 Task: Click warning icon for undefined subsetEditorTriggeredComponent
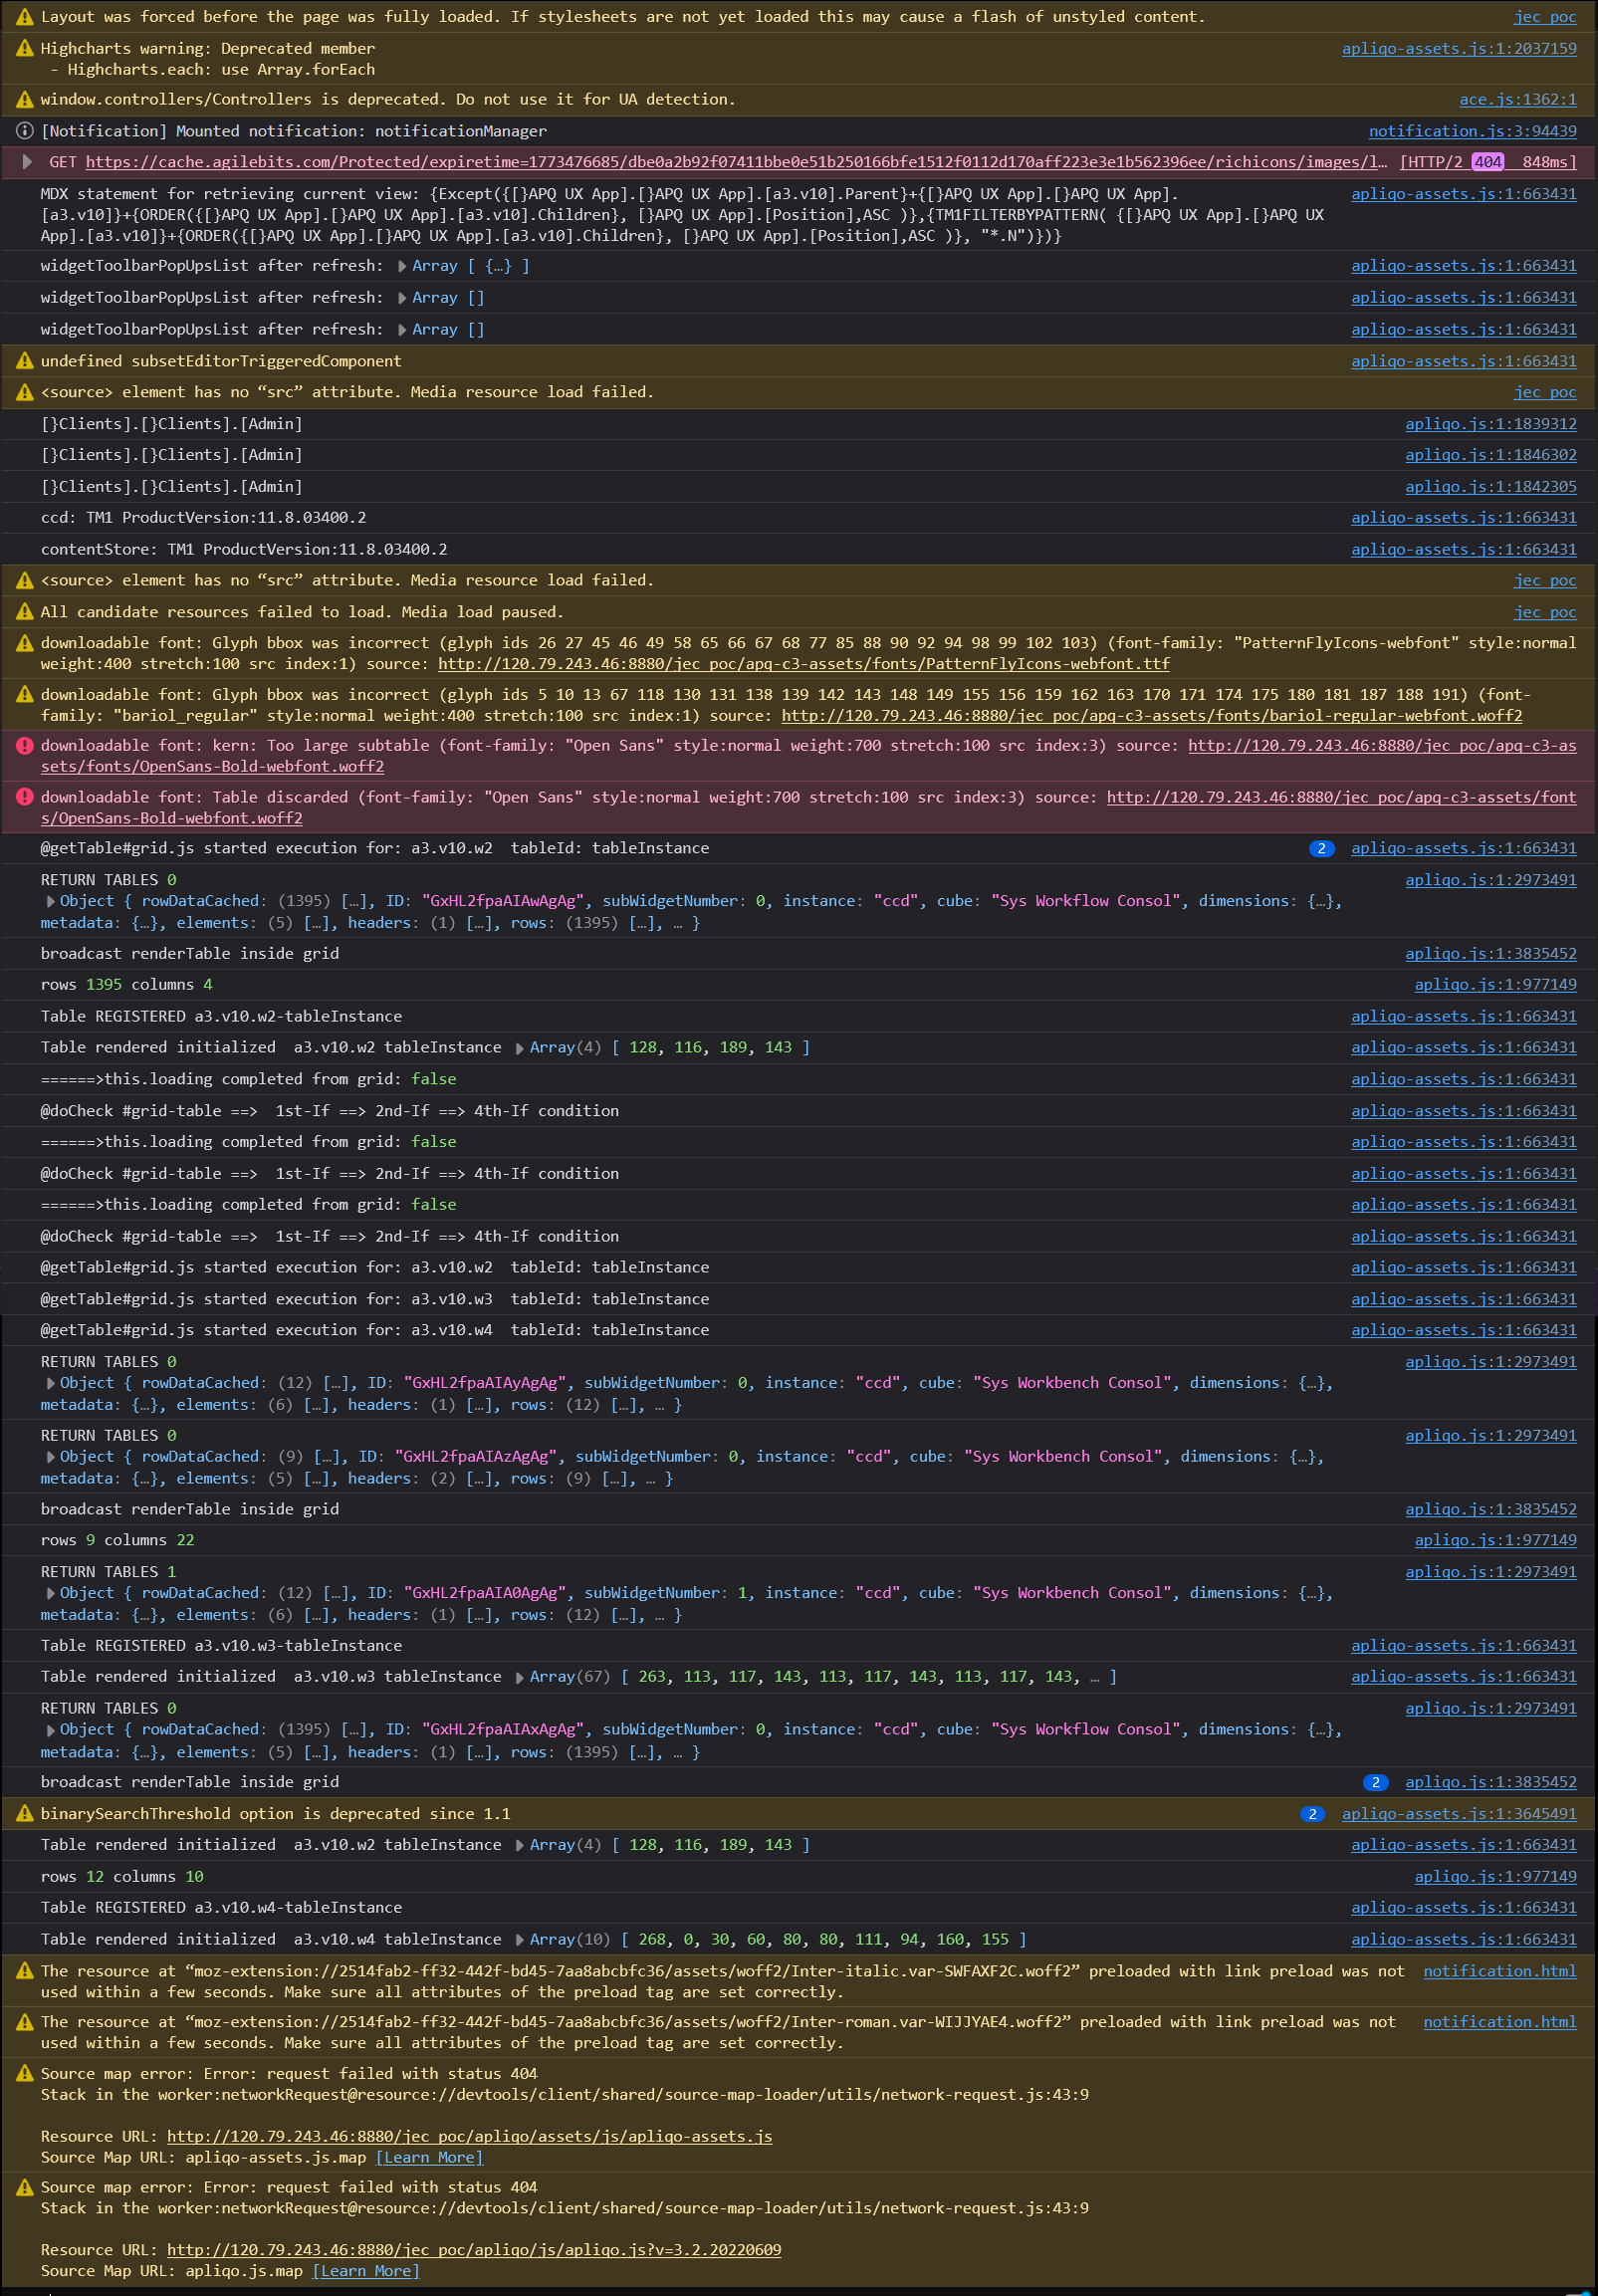click(x=25, y=361)
